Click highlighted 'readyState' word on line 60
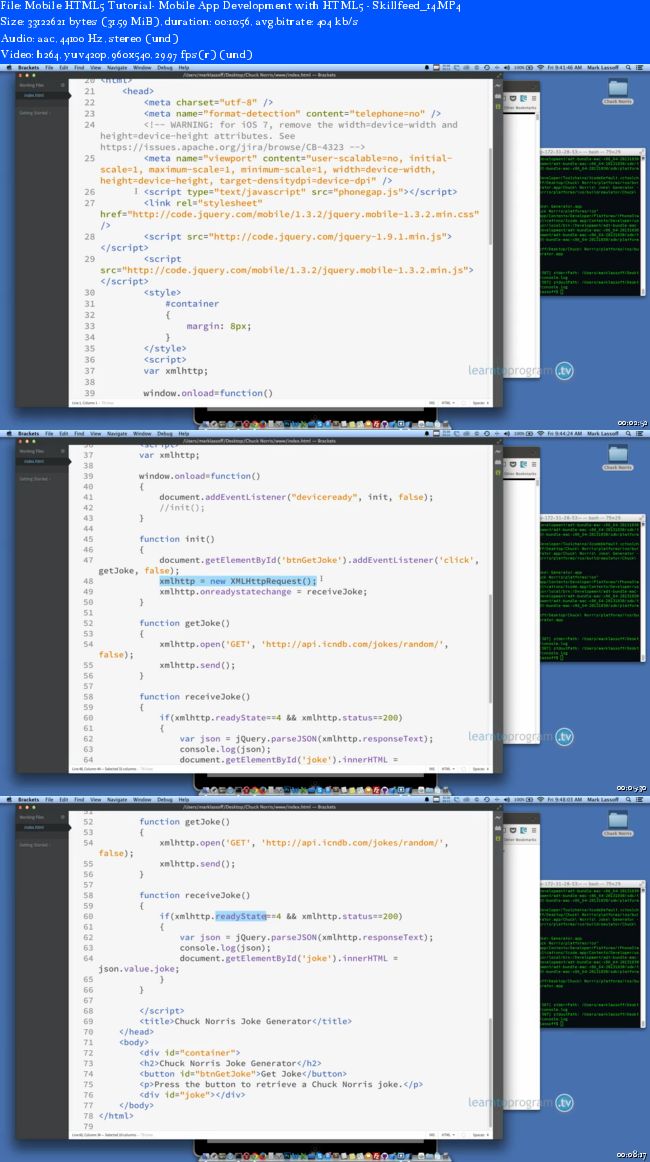 (240, 916)
